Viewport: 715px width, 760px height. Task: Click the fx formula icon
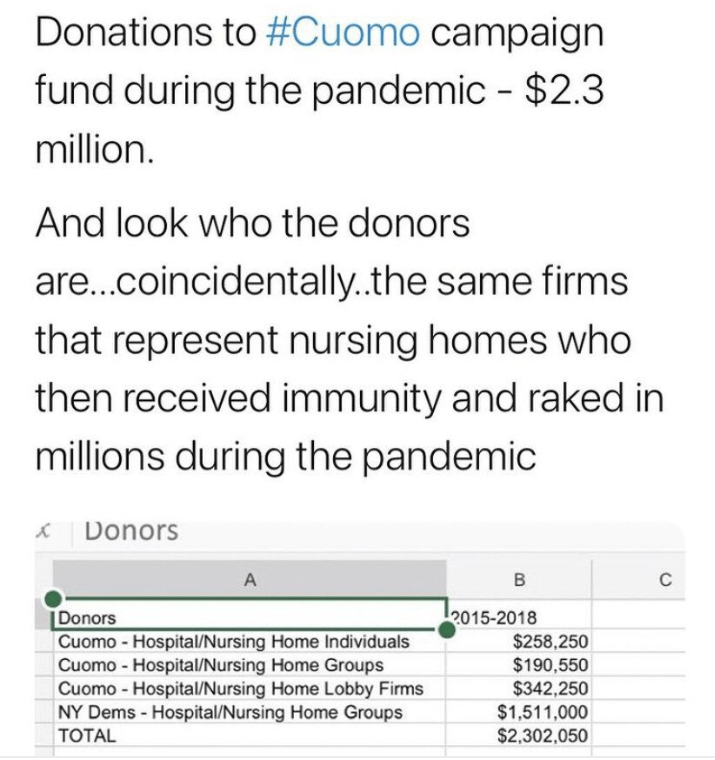[42, 532]
